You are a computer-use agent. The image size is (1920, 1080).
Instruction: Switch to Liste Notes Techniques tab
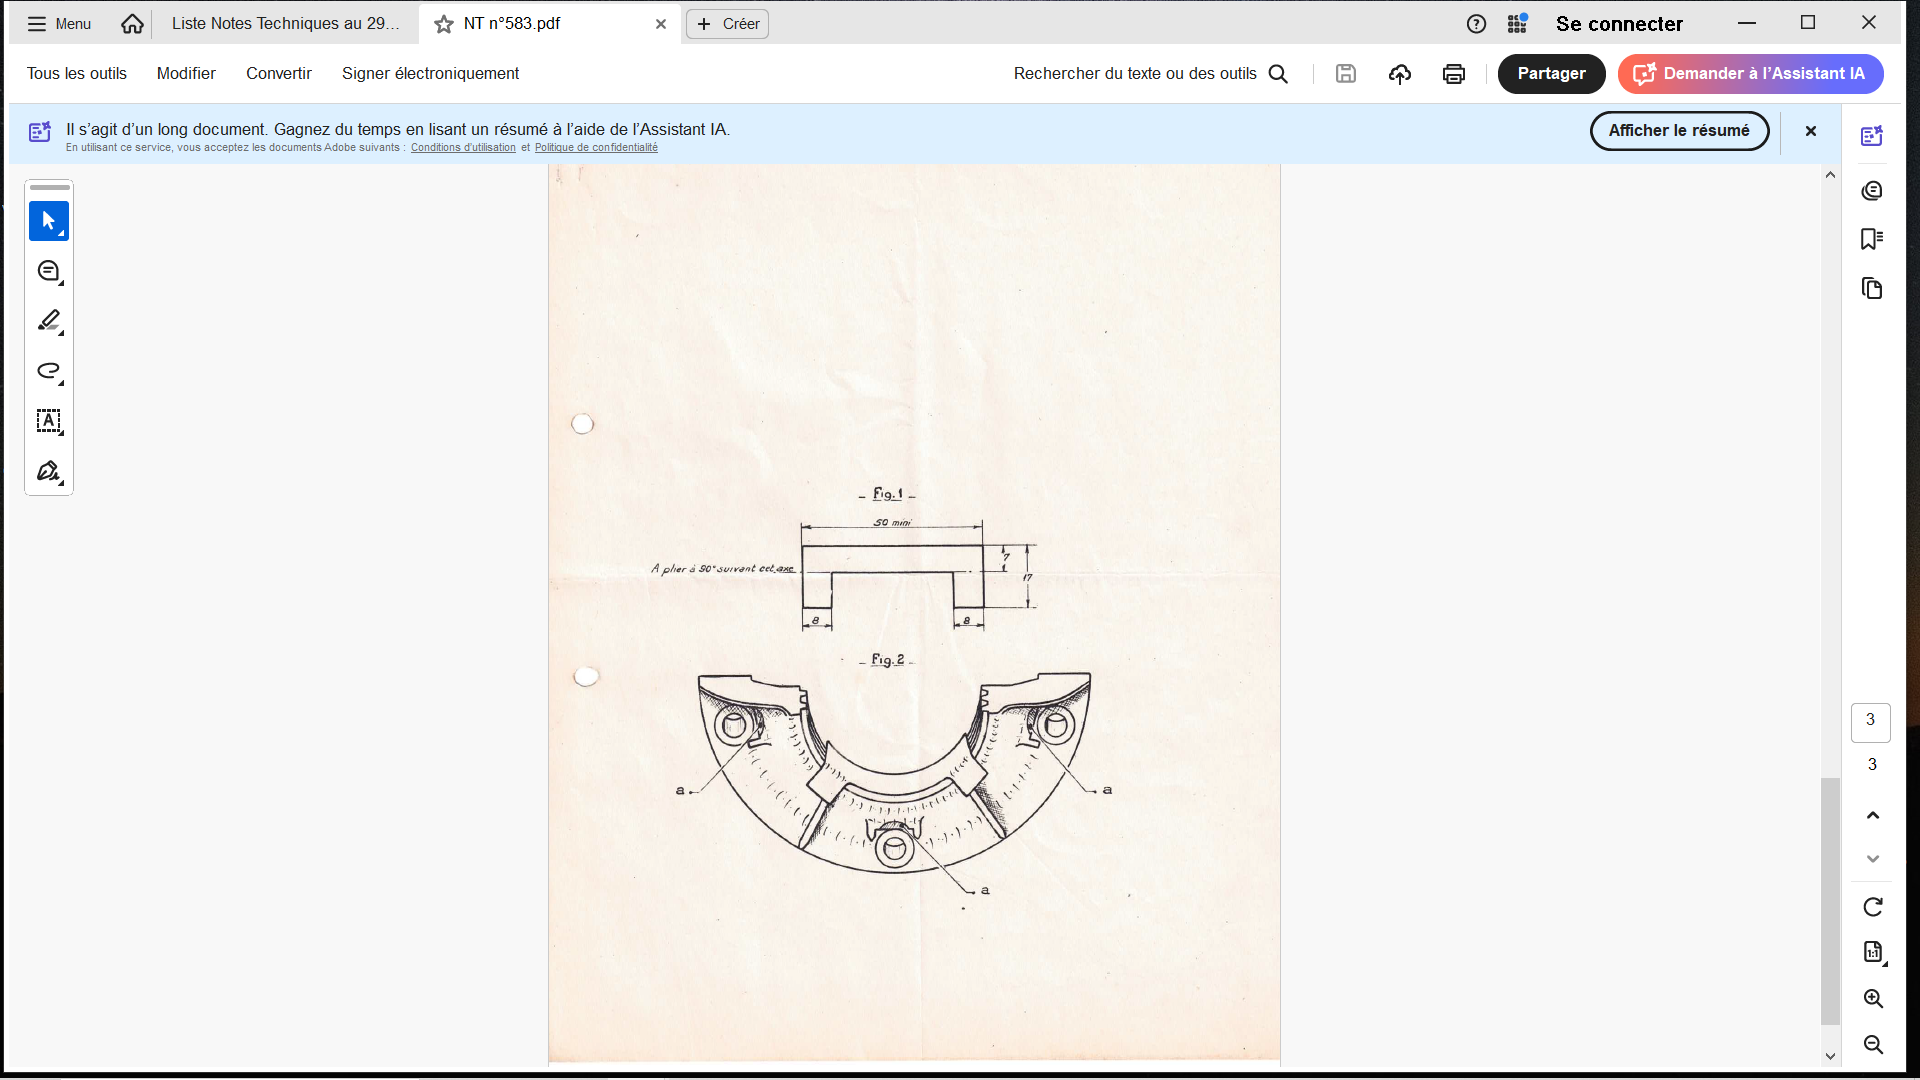(285, 24)
